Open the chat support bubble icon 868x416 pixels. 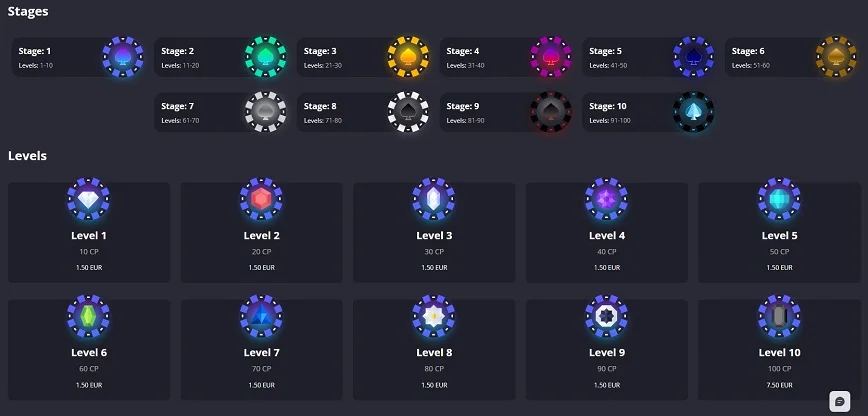[x=839, y=401]
